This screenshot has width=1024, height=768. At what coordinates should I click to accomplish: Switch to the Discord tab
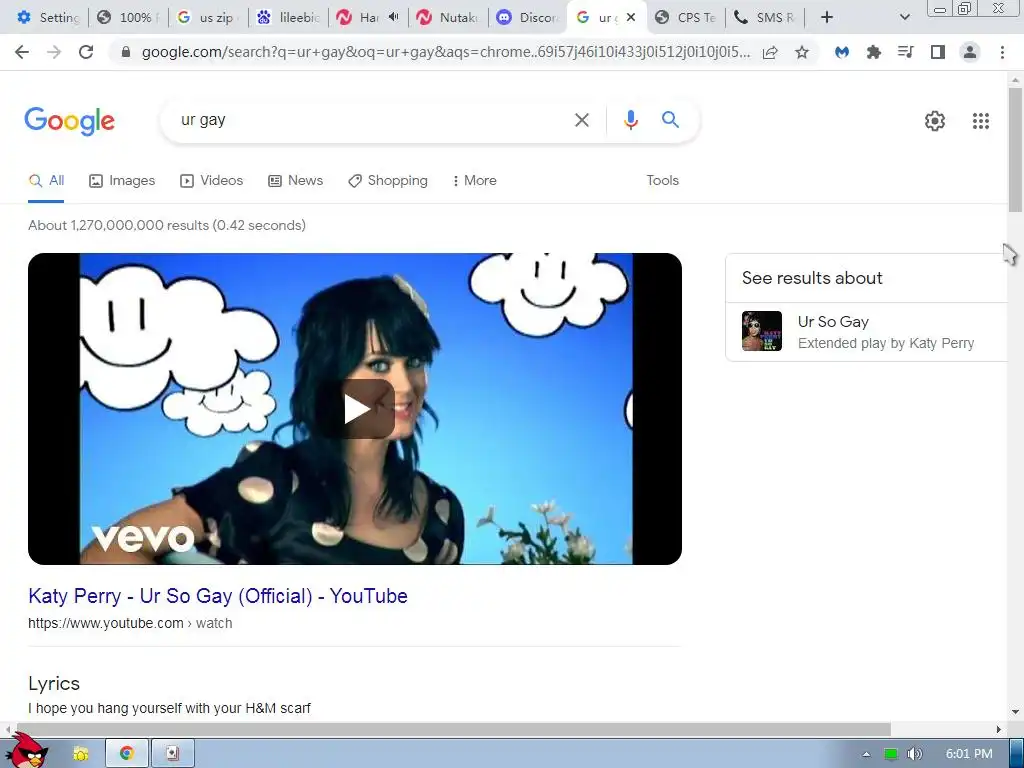[528, 18]
